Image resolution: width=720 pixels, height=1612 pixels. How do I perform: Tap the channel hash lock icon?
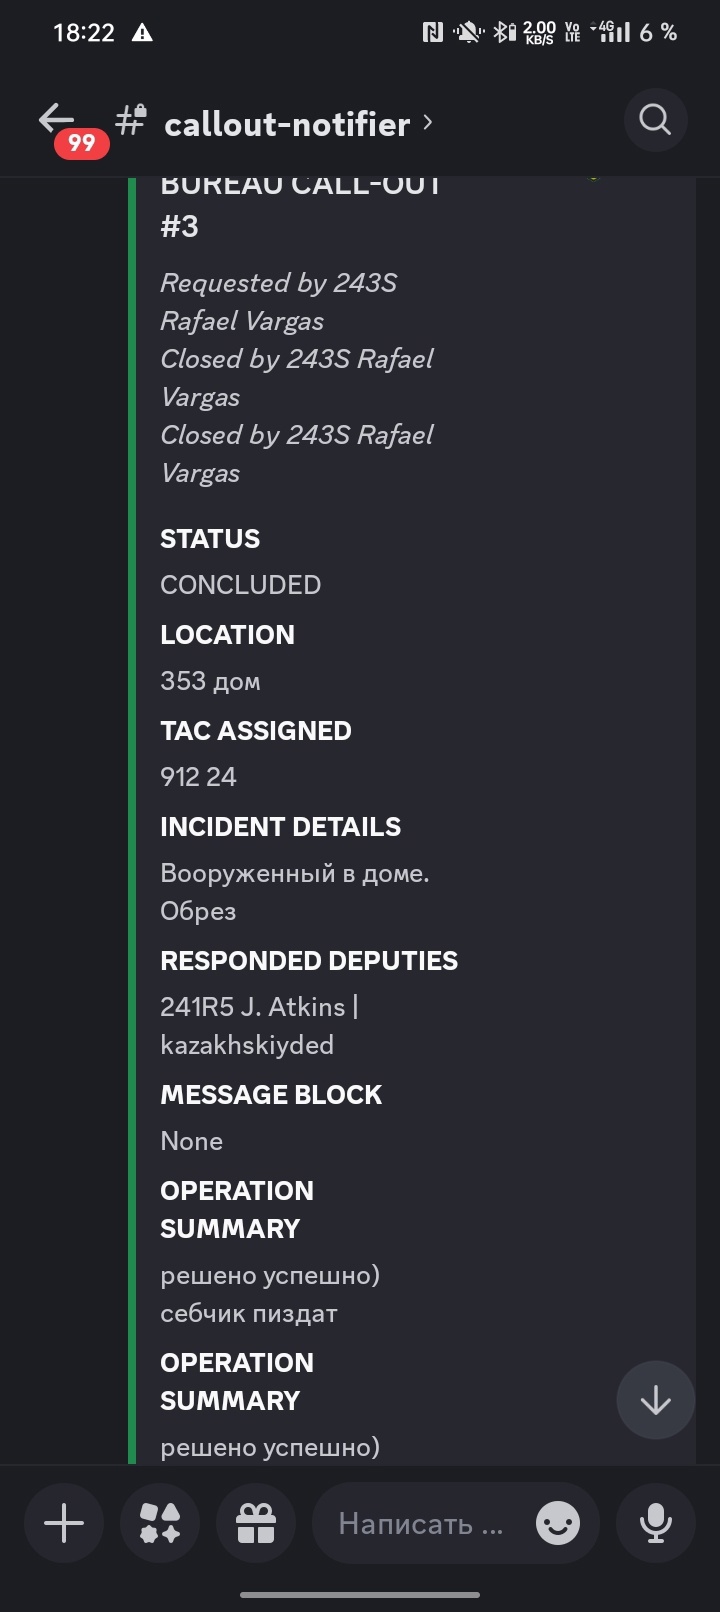pyautogui.click(x=131, y=120)
